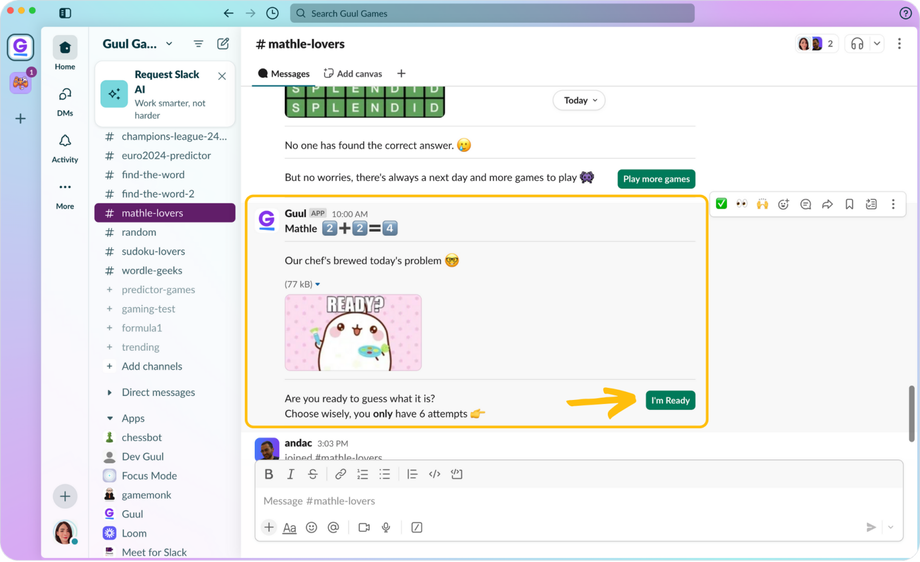Toggle ordered list formatting
The image size is (920, 562).
coord(363,474)
